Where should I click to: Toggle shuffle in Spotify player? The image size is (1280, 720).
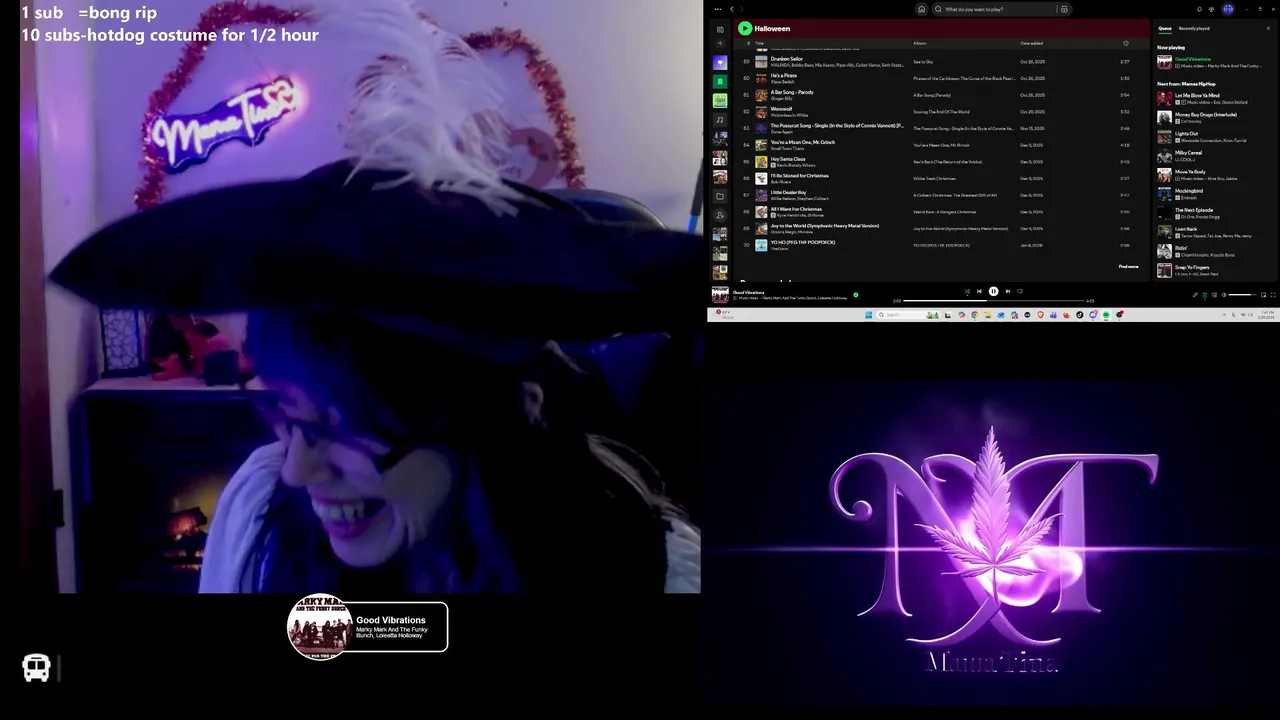click(x=967, y=291)
